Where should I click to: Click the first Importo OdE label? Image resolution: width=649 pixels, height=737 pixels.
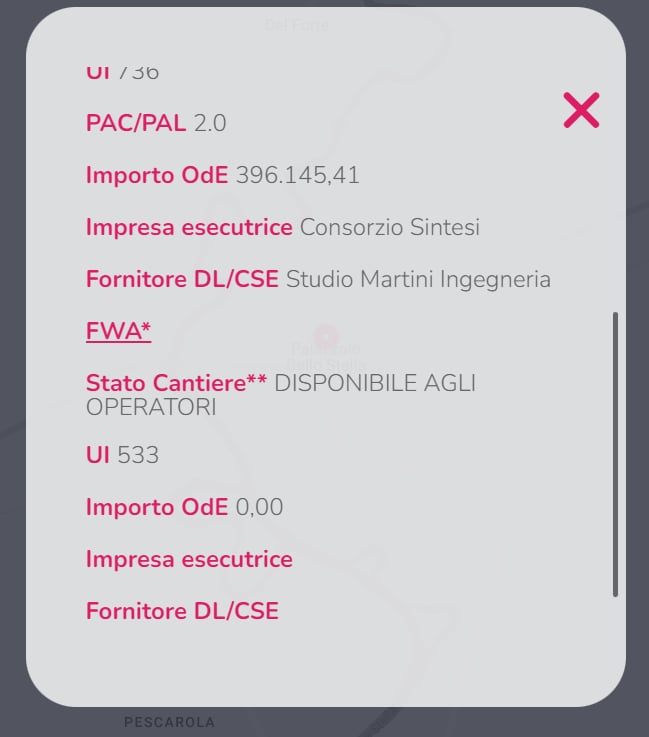(x=157, y=175)
